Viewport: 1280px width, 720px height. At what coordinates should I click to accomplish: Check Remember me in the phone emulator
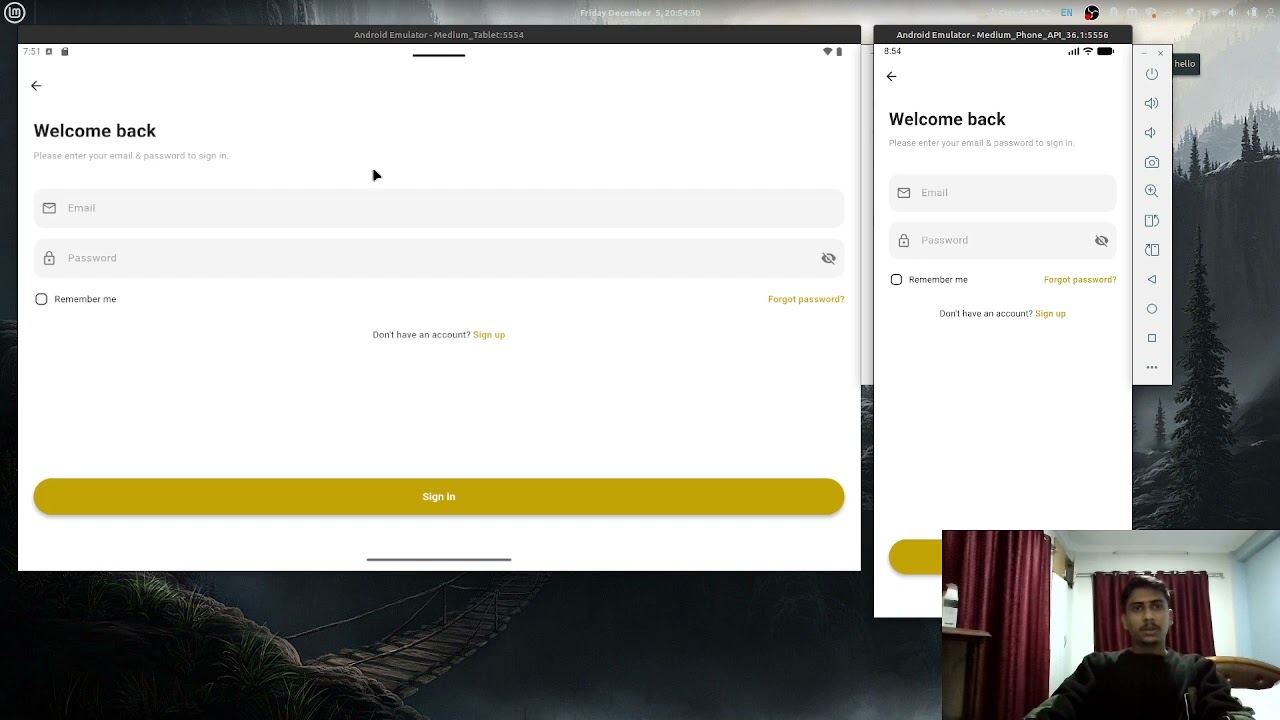tap(896, 280)
